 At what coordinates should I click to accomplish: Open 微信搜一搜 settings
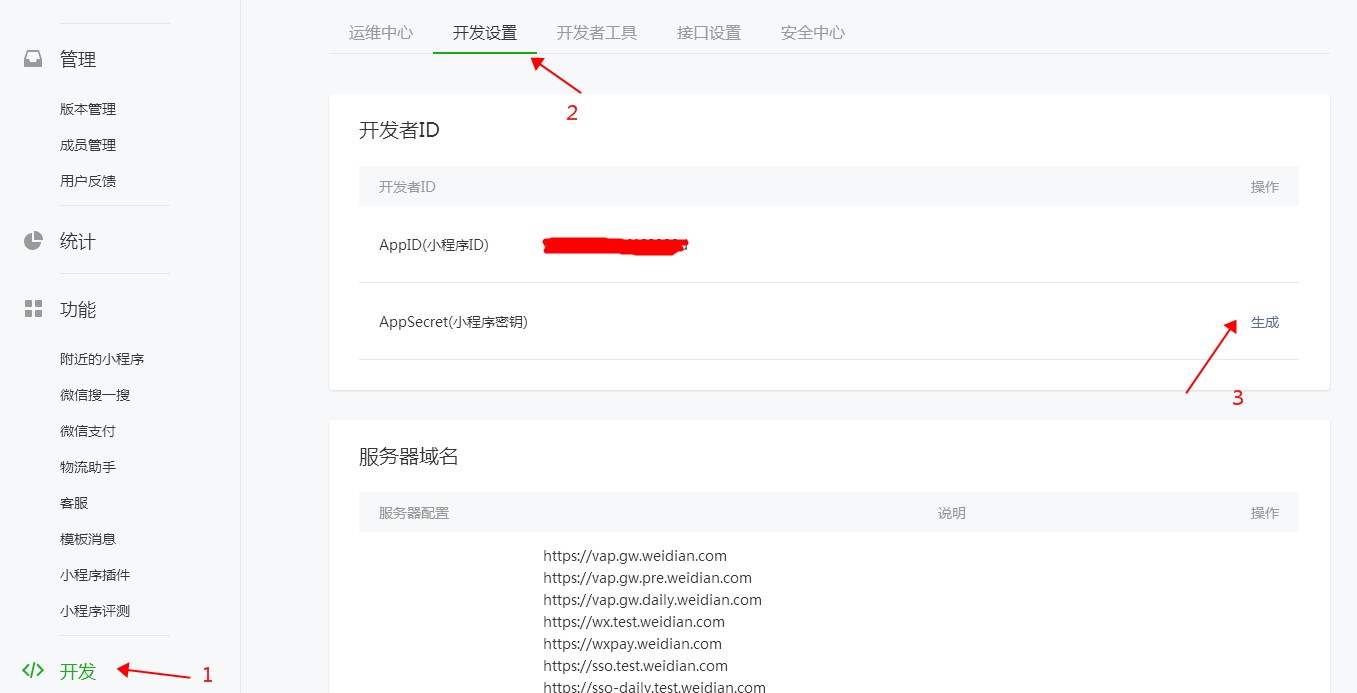click(x=96, y=394)
